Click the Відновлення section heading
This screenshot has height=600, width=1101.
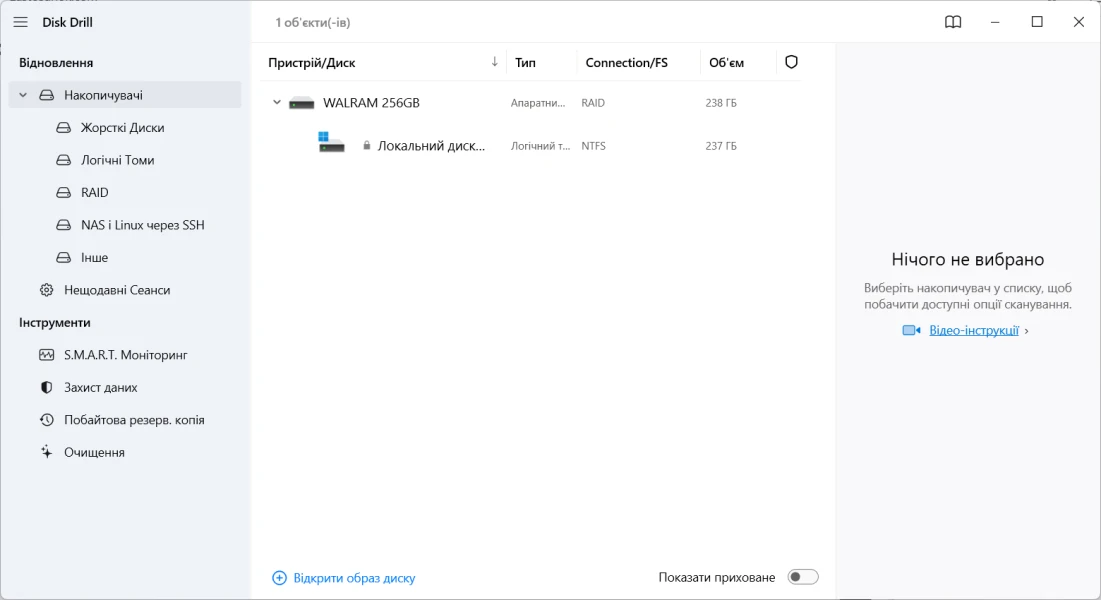click(56, 63)
